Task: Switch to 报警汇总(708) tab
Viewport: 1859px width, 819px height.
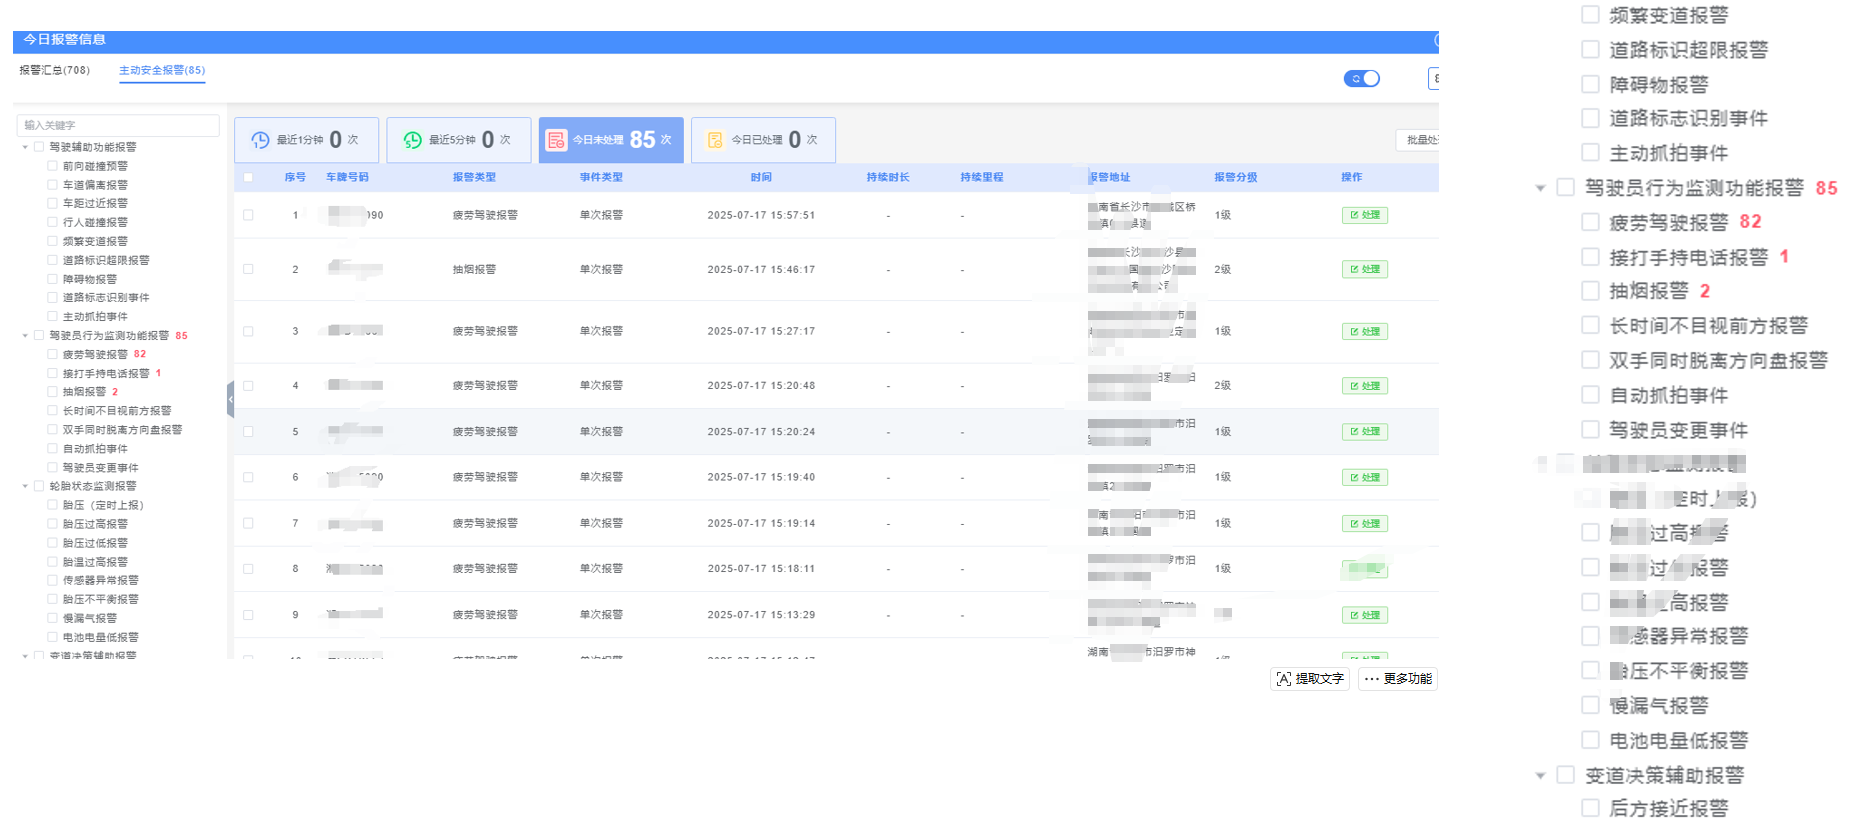Action: (55, 70)
